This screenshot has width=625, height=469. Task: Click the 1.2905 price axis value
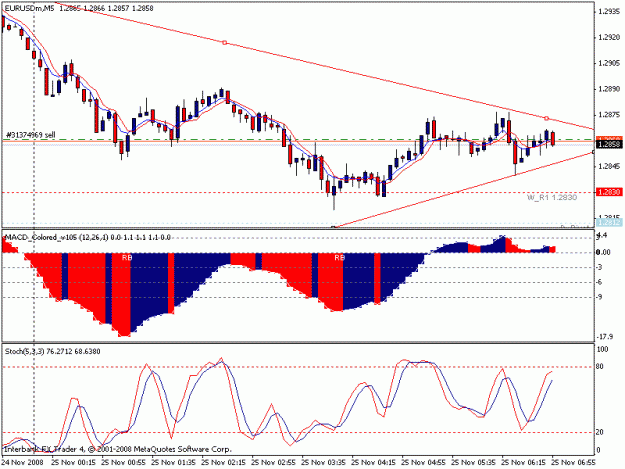[609, 63]
